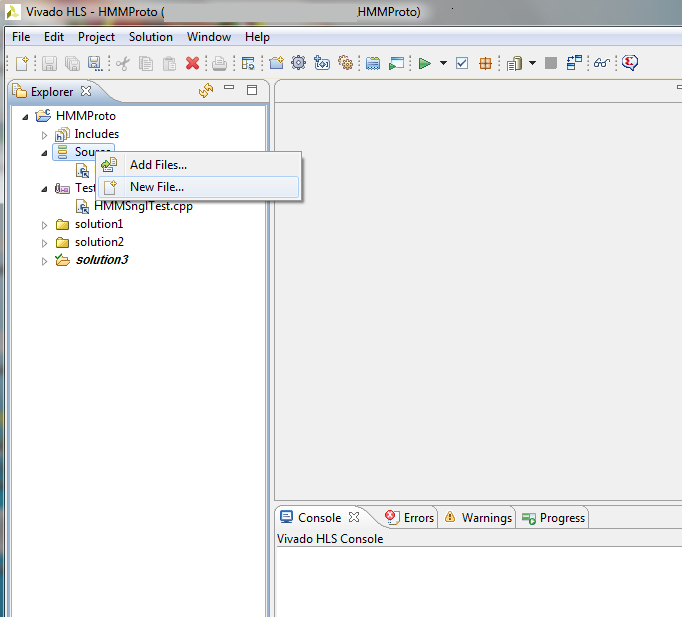Open the Window menu
This screenshot has height=617, width=682.
(x=209, y=37)
